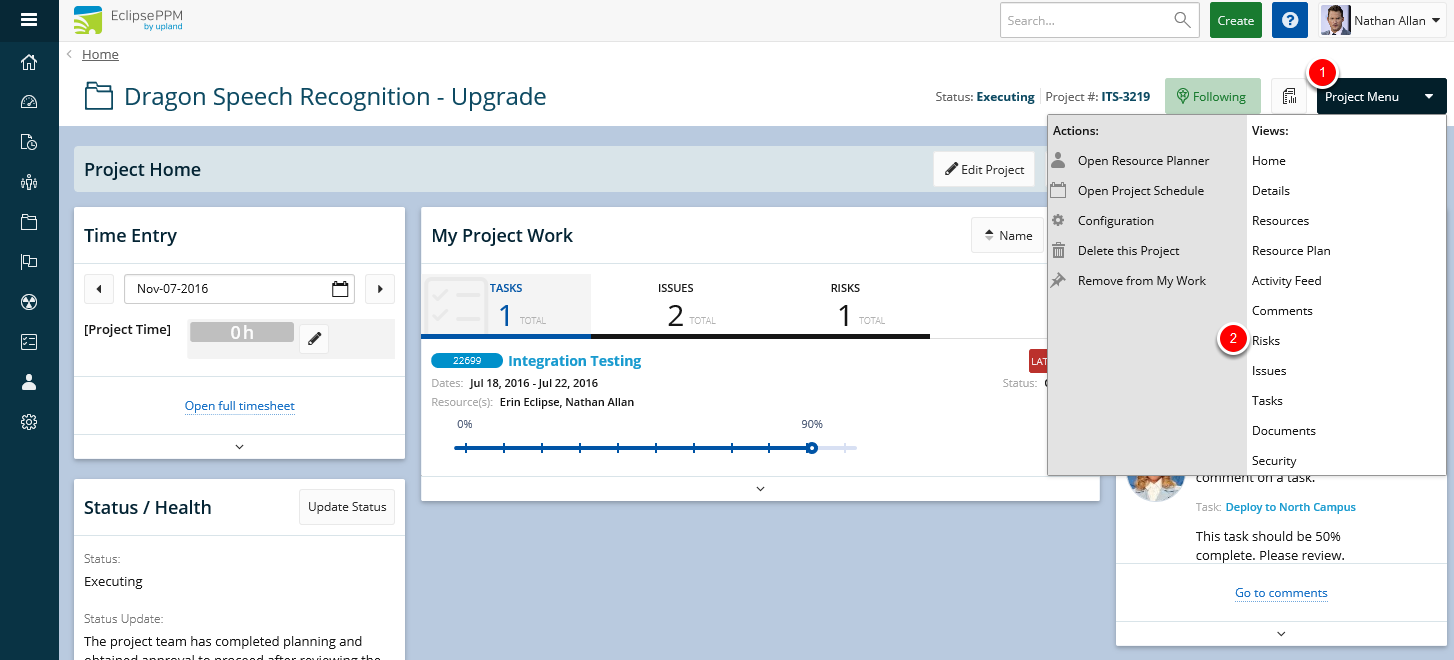Select Delete this Project action
1454x660 pixels.
coord(1129,251)
